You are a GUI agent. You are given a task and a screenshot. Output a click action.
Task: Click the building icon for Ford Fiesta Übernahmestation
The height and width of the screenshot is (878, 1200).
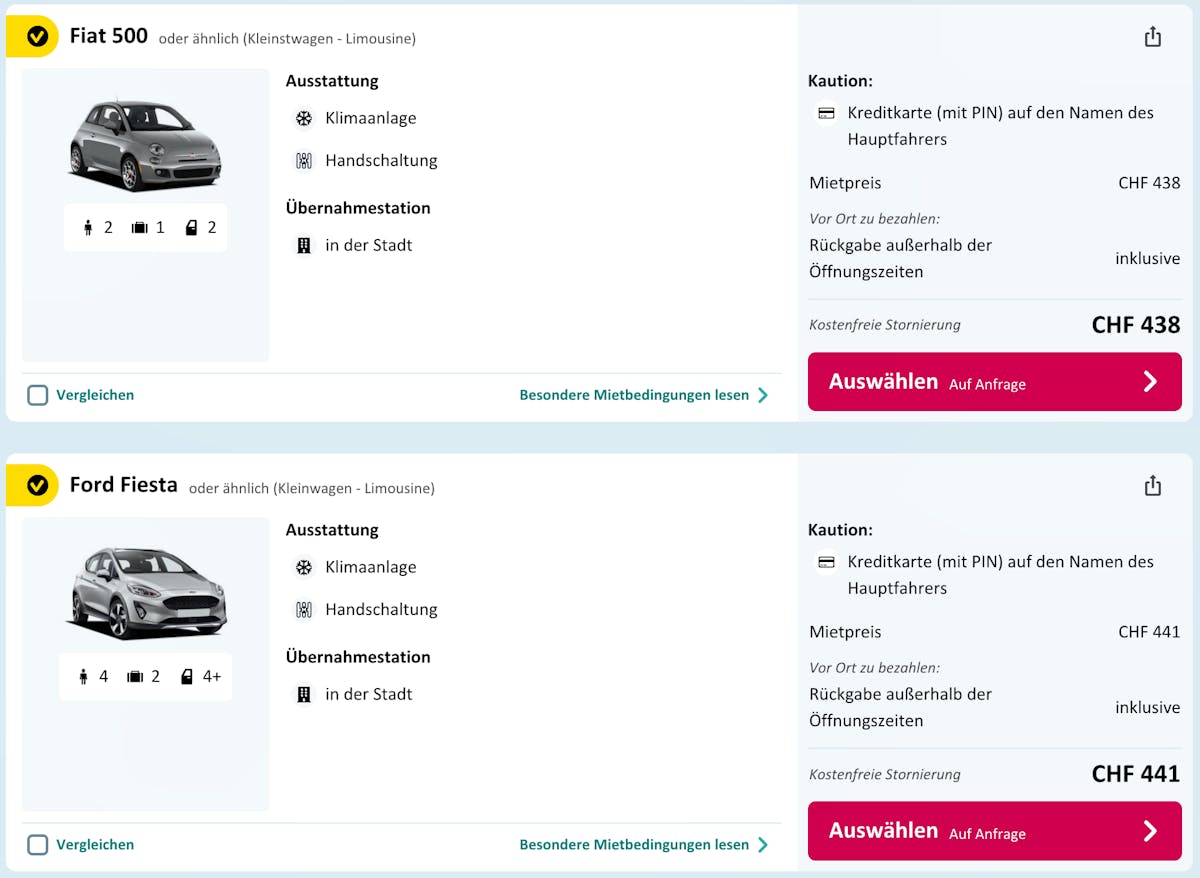[304, 694]
